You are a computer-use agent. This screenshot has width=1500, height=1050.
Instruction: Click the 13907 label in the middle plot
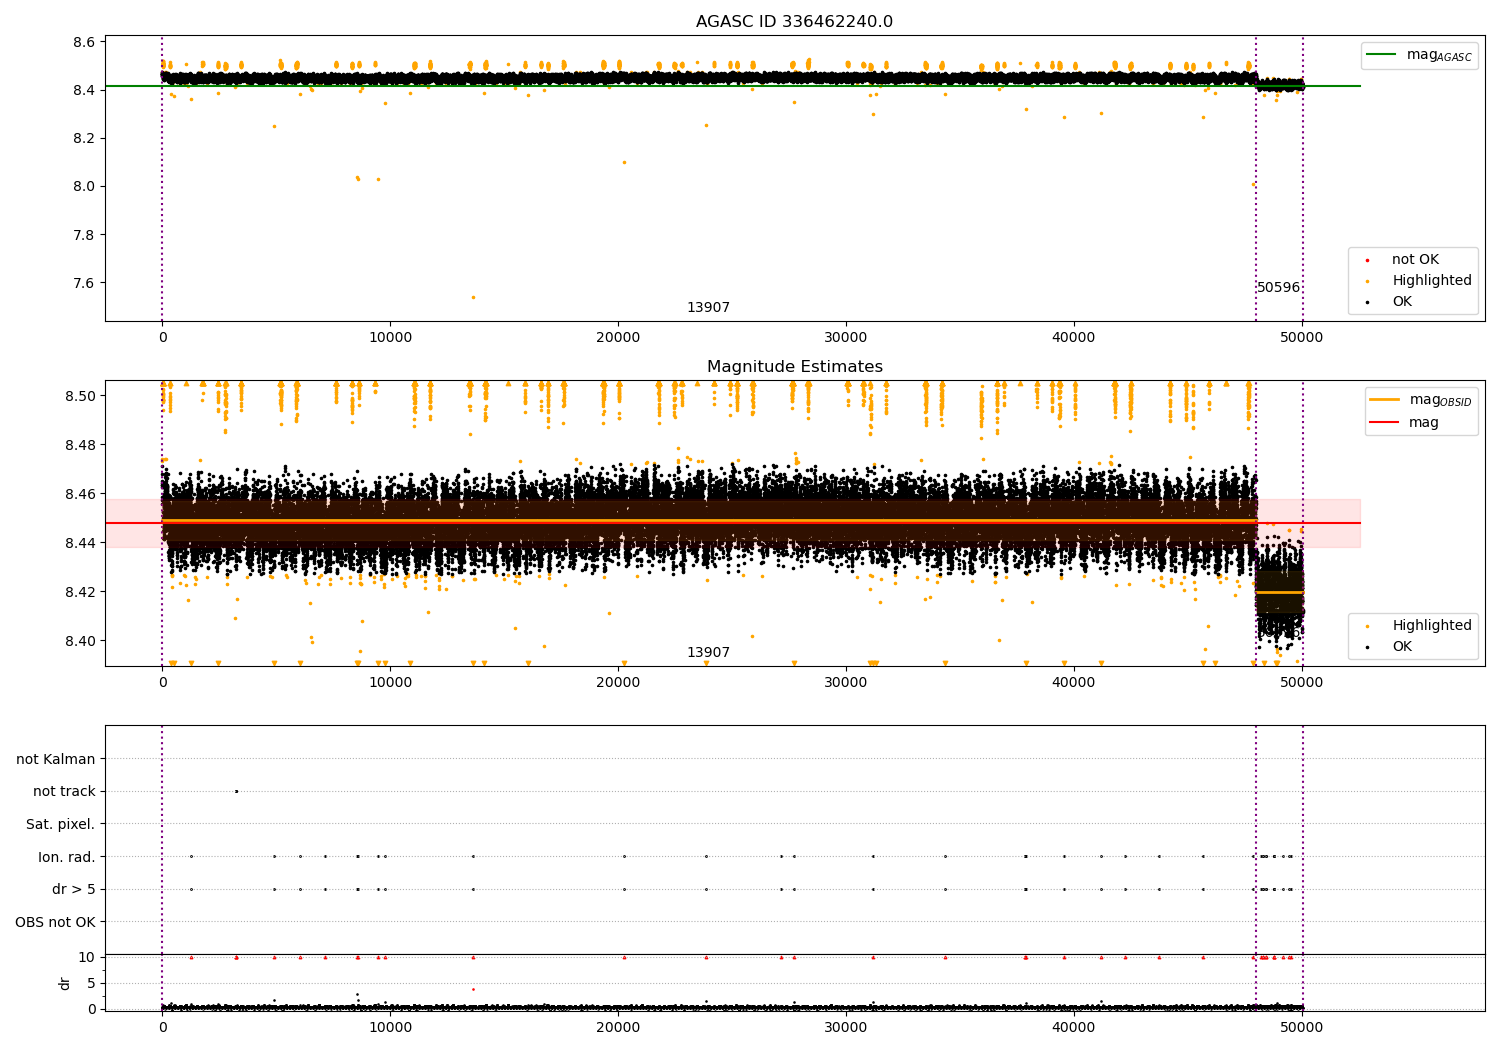coord(708,653)
